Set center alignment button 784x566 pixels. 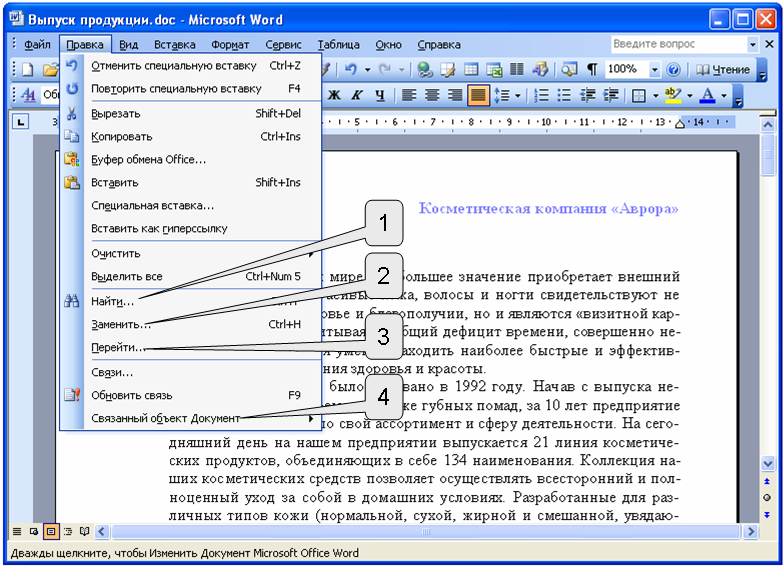pyautogui.click(x=432, y=95)
